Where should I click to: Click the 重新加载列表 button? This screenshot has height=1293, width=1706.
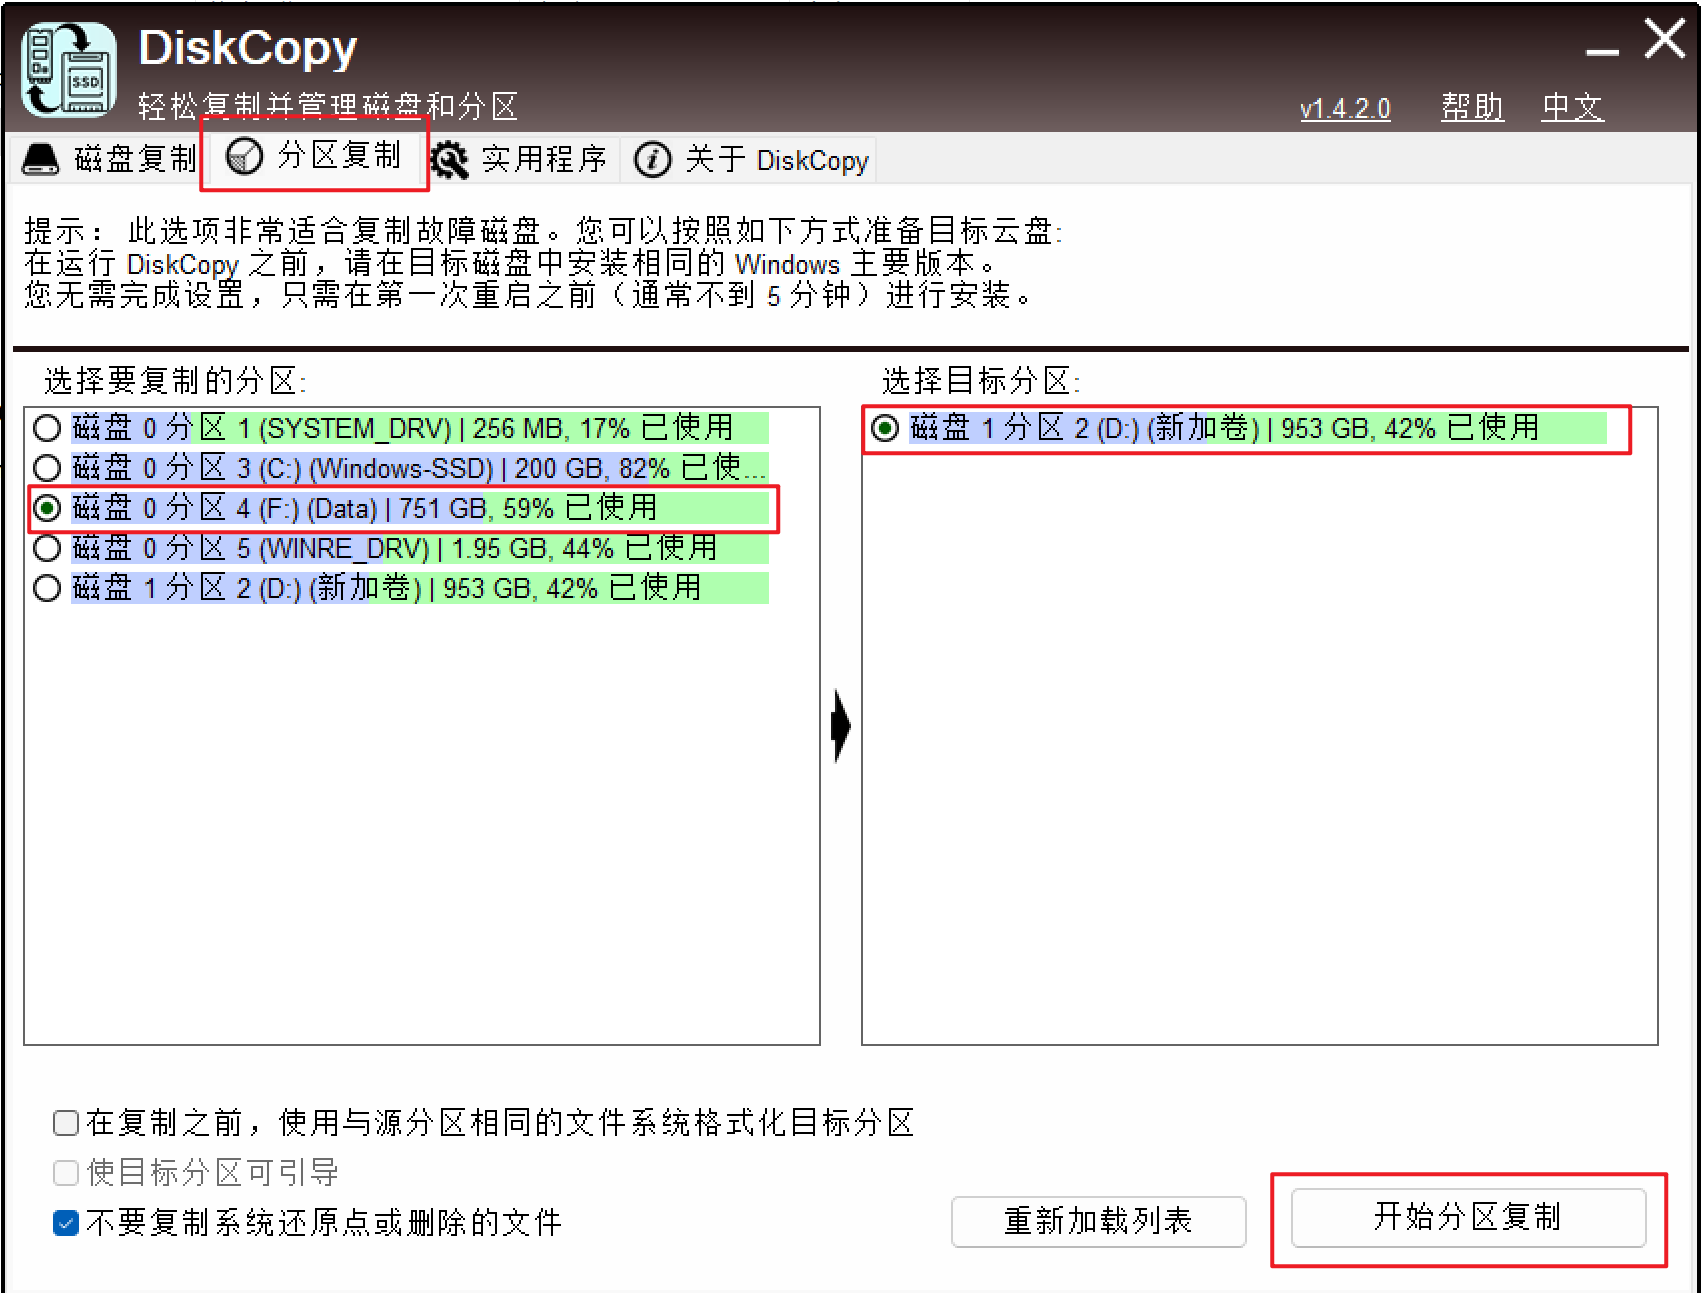1098,1221
